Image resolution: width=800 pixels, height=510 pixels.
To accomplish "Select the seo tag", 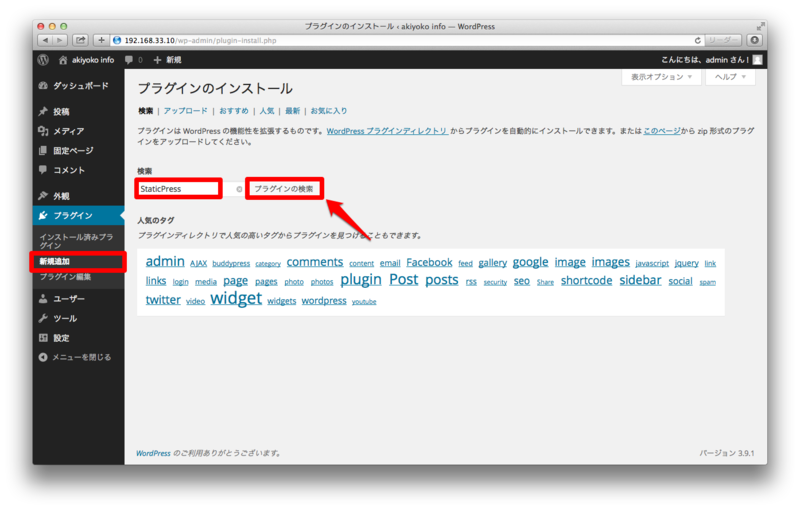I will 521,281.
